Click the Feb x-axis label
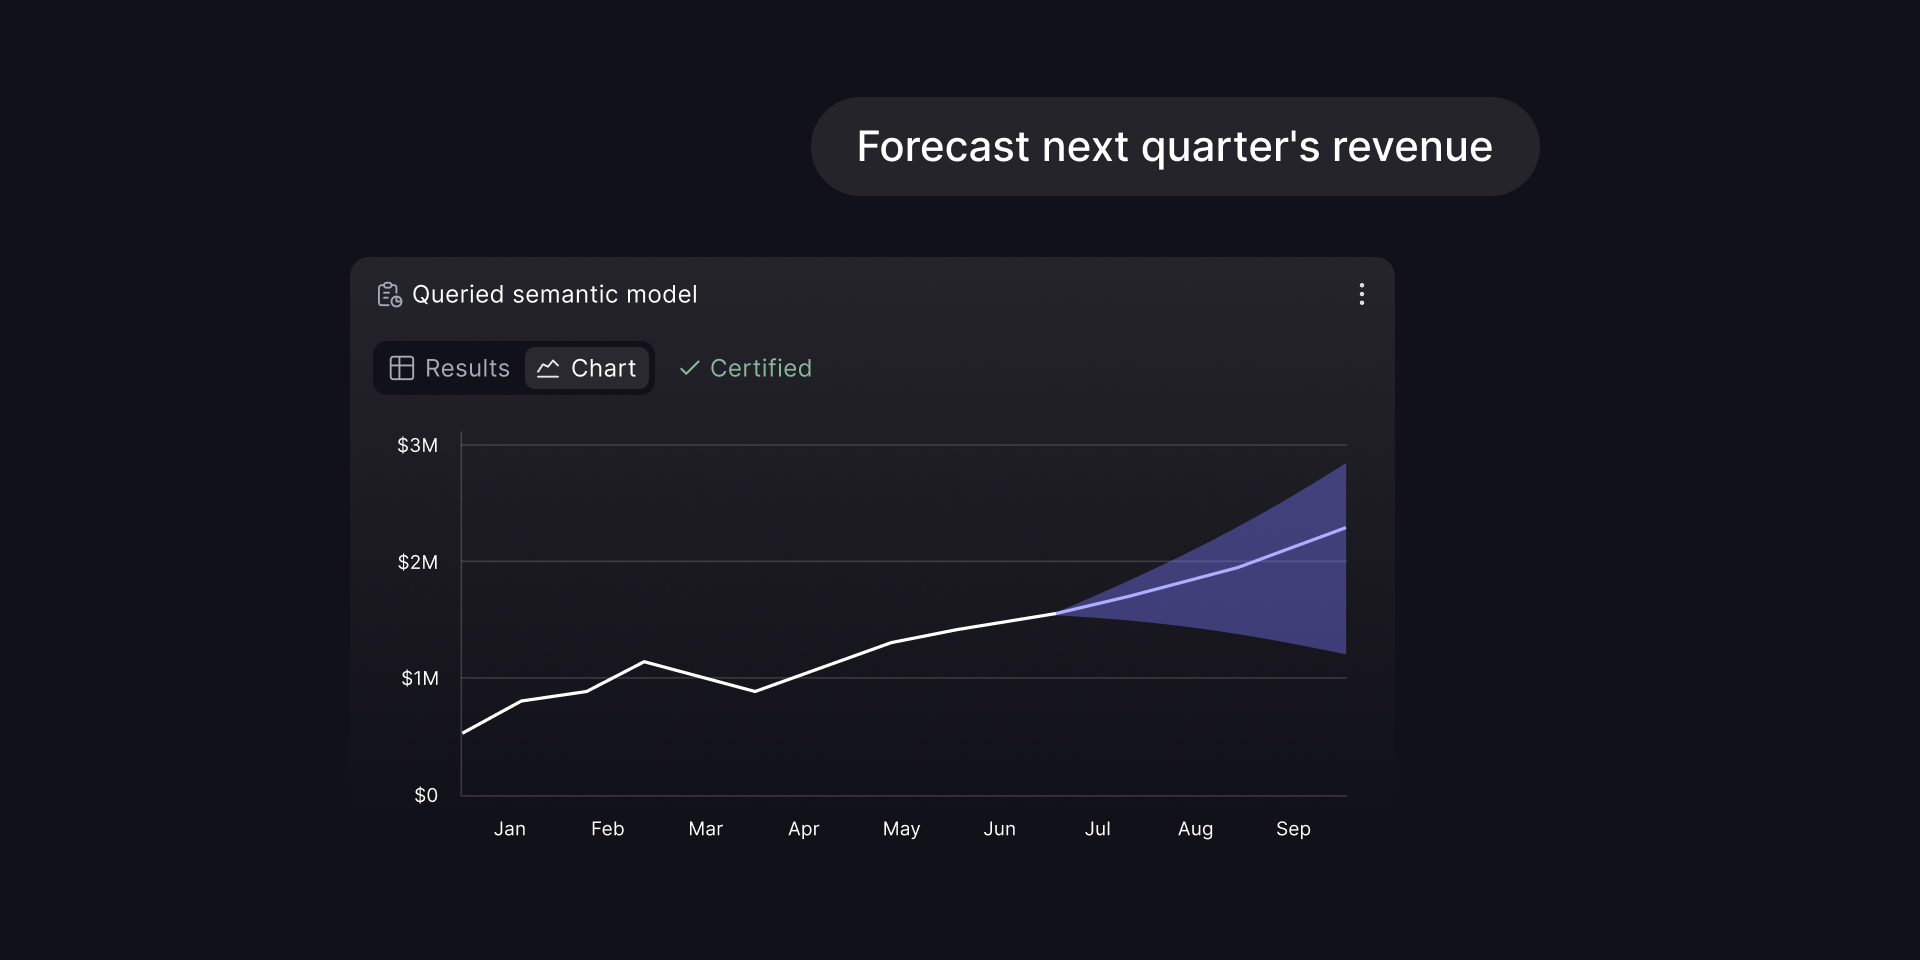 point(607,828)
